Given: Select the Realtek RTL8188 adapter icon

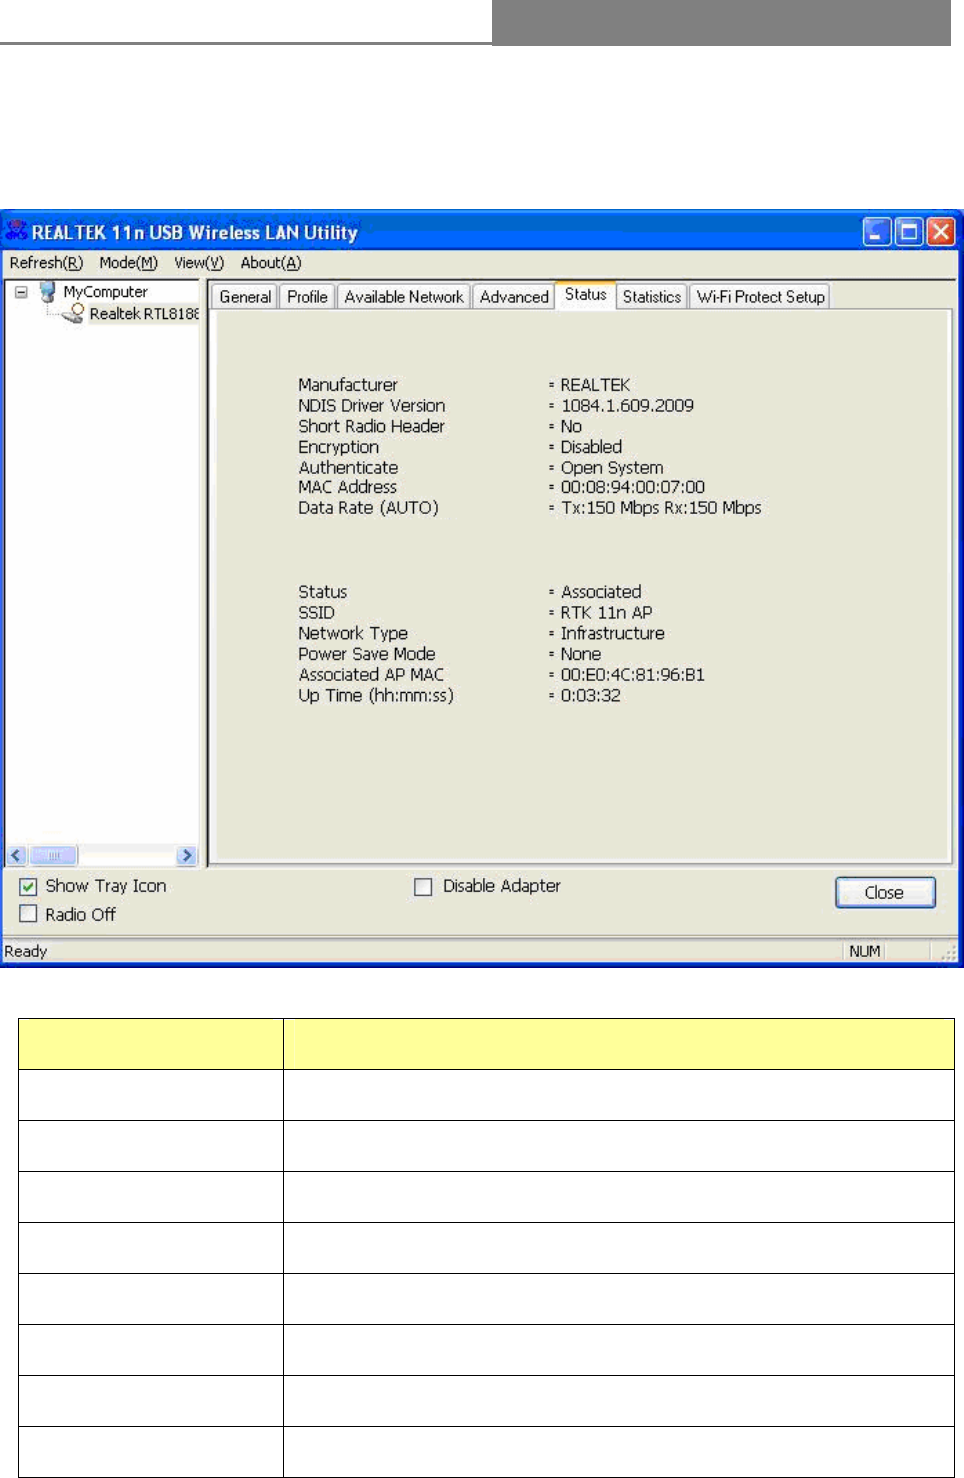Looking at the screenshot, I should (73, 314).
